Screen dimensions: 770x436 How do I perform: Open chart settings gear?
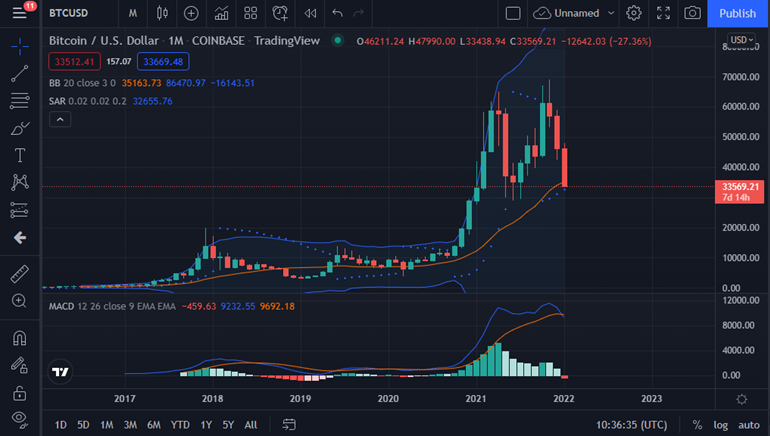click(x=633, y=13)
